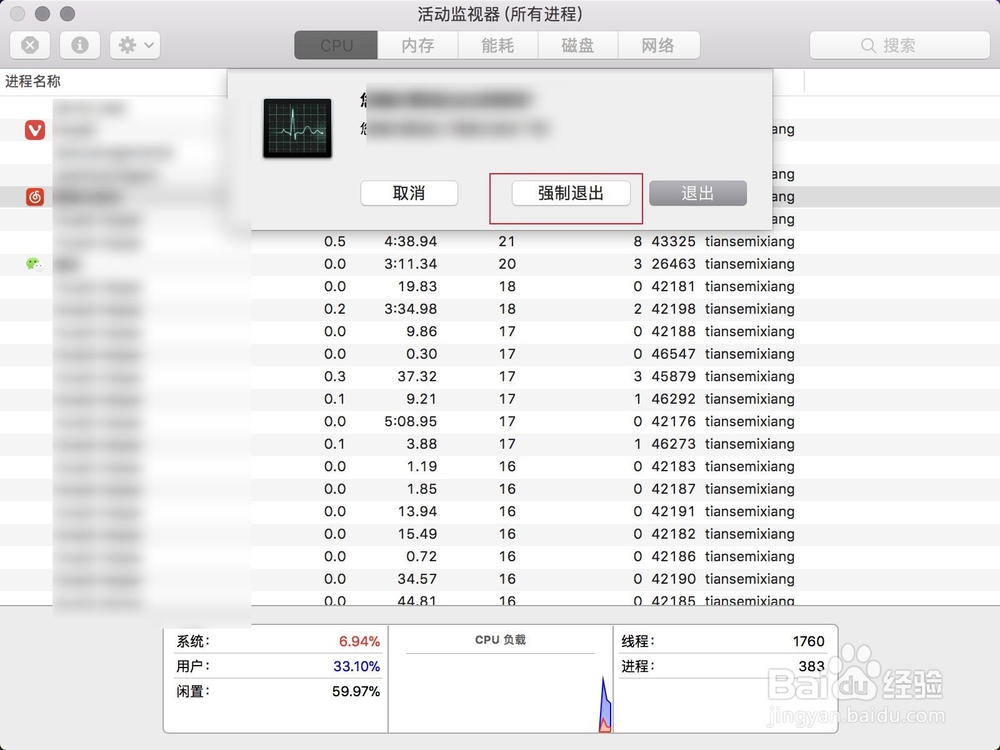
Task: Select the row with PID 46292
Action: tap(500, 399)
